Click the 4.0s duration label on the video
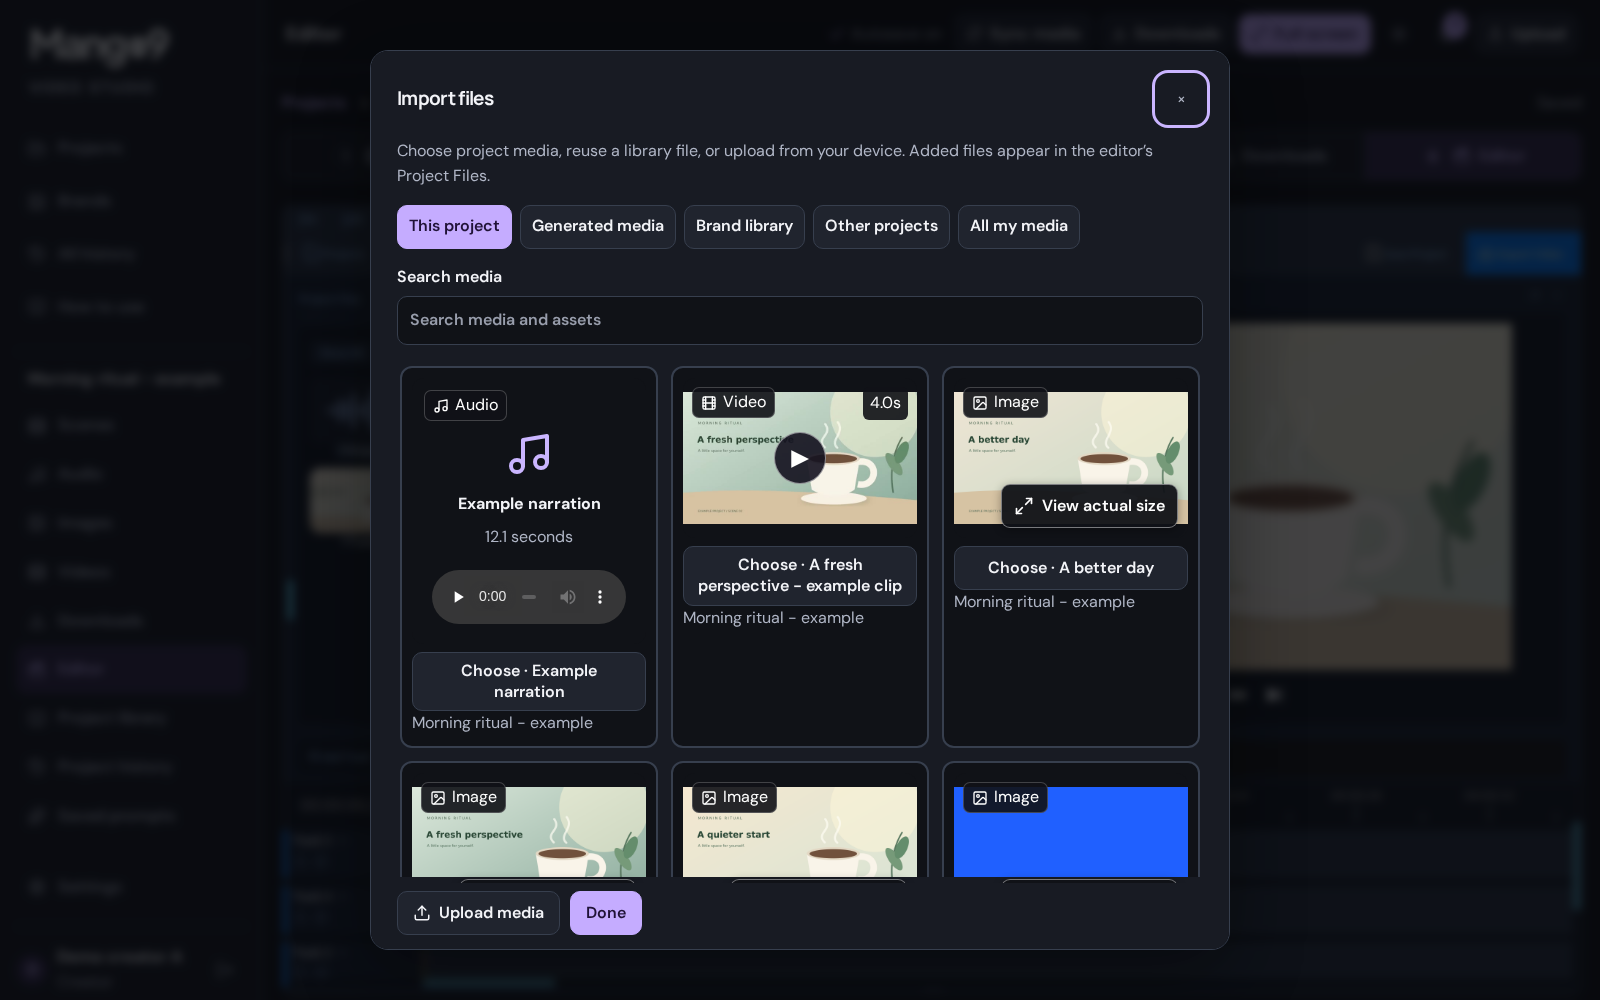This screenshot has height=1000, width=1600. coord(885,403)
